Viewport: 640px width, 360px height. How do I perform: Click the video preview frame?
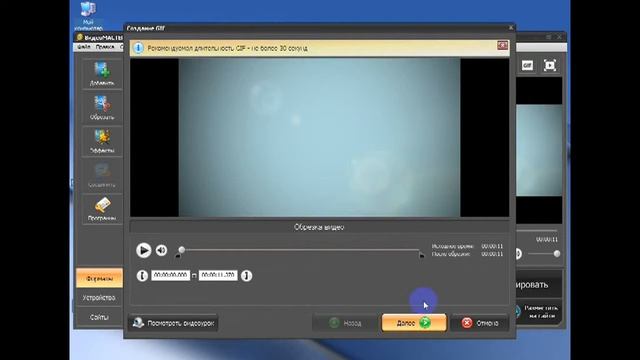[319, 138]
